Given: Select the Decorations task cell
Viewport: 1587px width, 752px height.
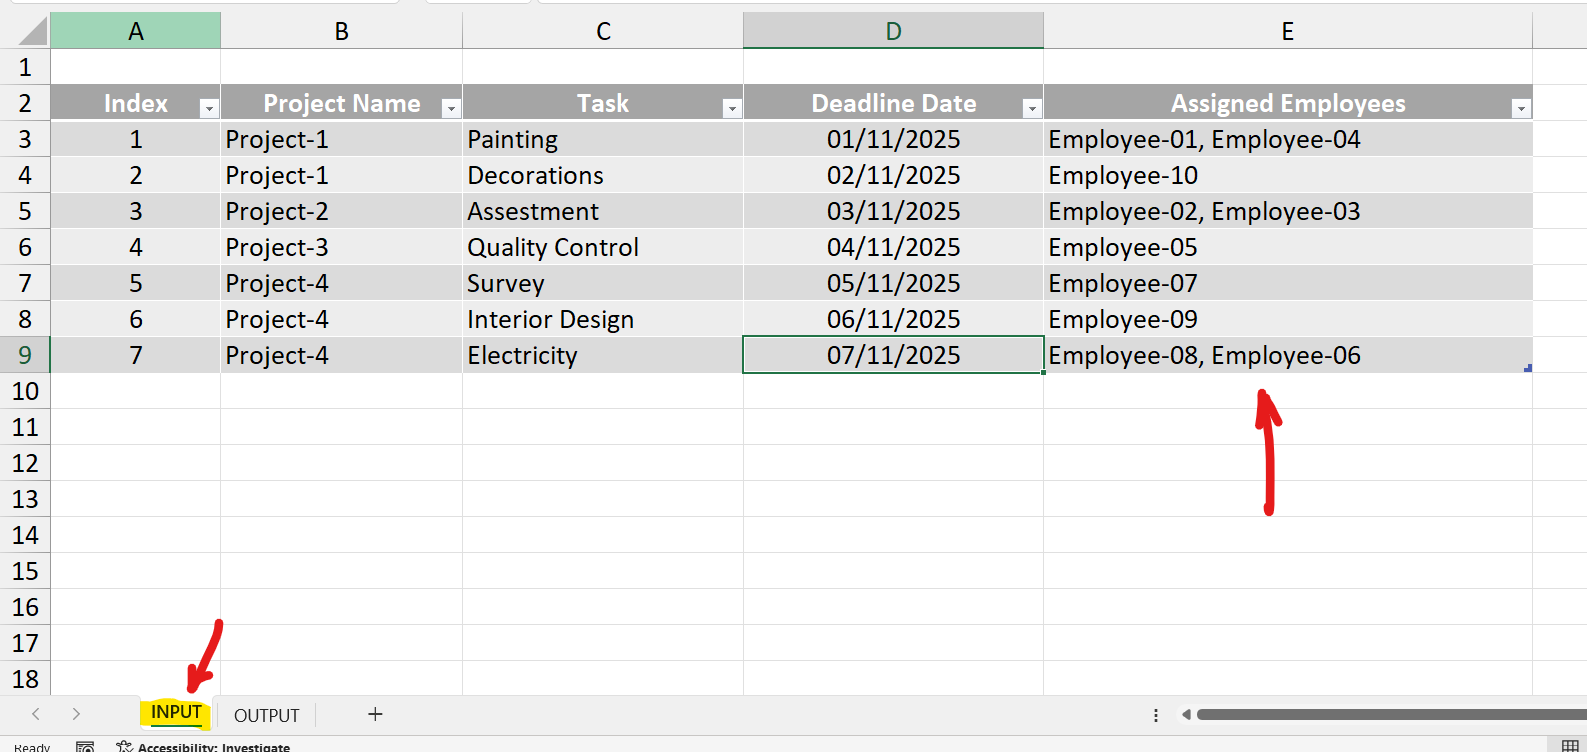Looking at the screenshot, I should (x=603, y=175).
